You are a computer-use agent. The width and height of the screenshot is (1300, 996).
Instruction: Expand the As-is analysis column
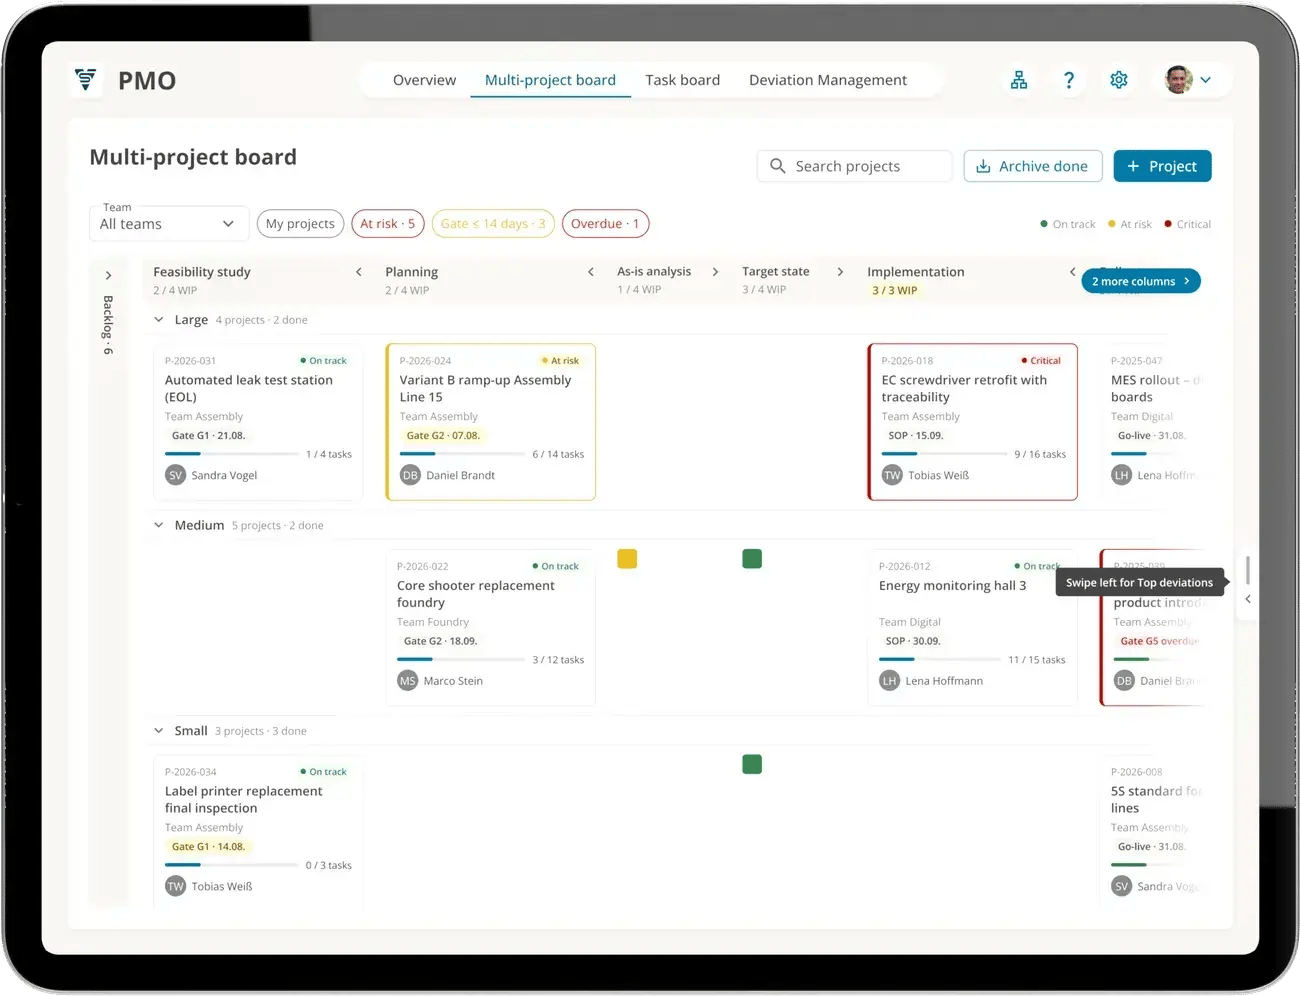[x=715, y=272]
